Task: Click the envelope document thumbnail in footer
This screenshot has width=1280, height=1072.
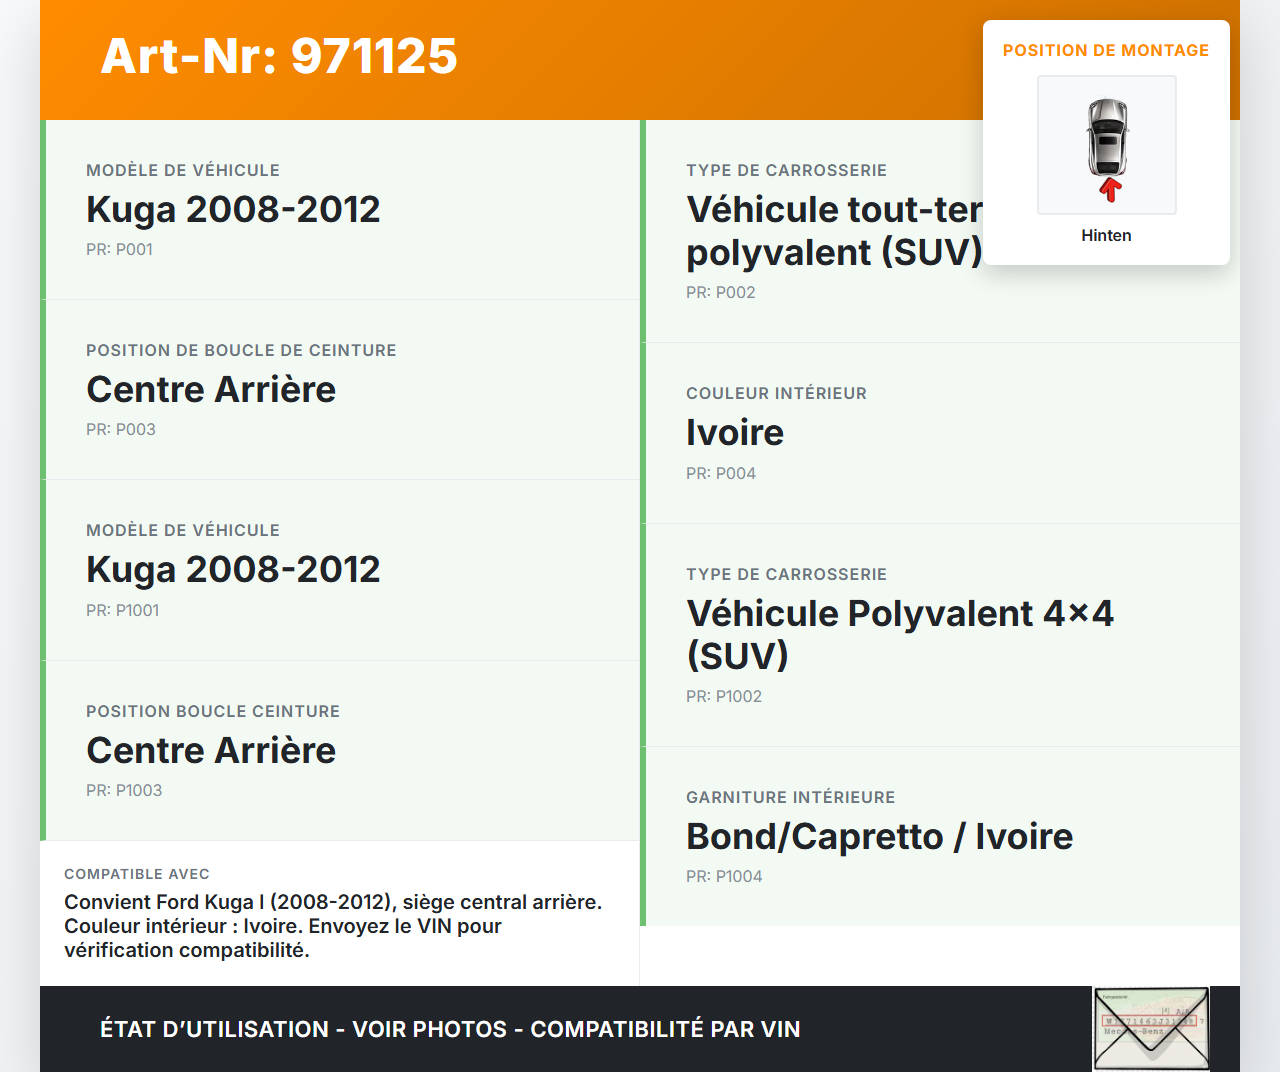Action: [1151, 1029]
